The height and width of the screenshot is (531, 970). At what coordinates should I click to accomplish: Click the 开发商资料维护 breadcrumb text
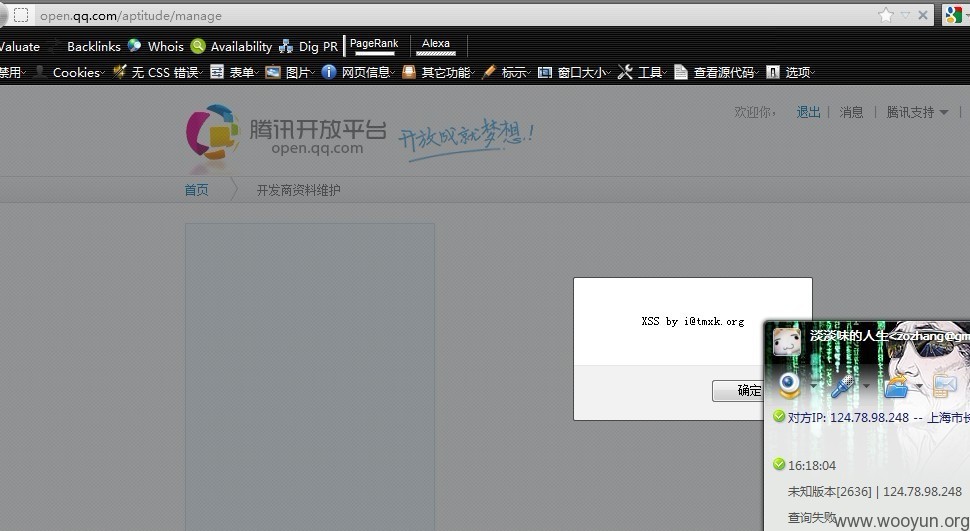(x=298, y=190)
